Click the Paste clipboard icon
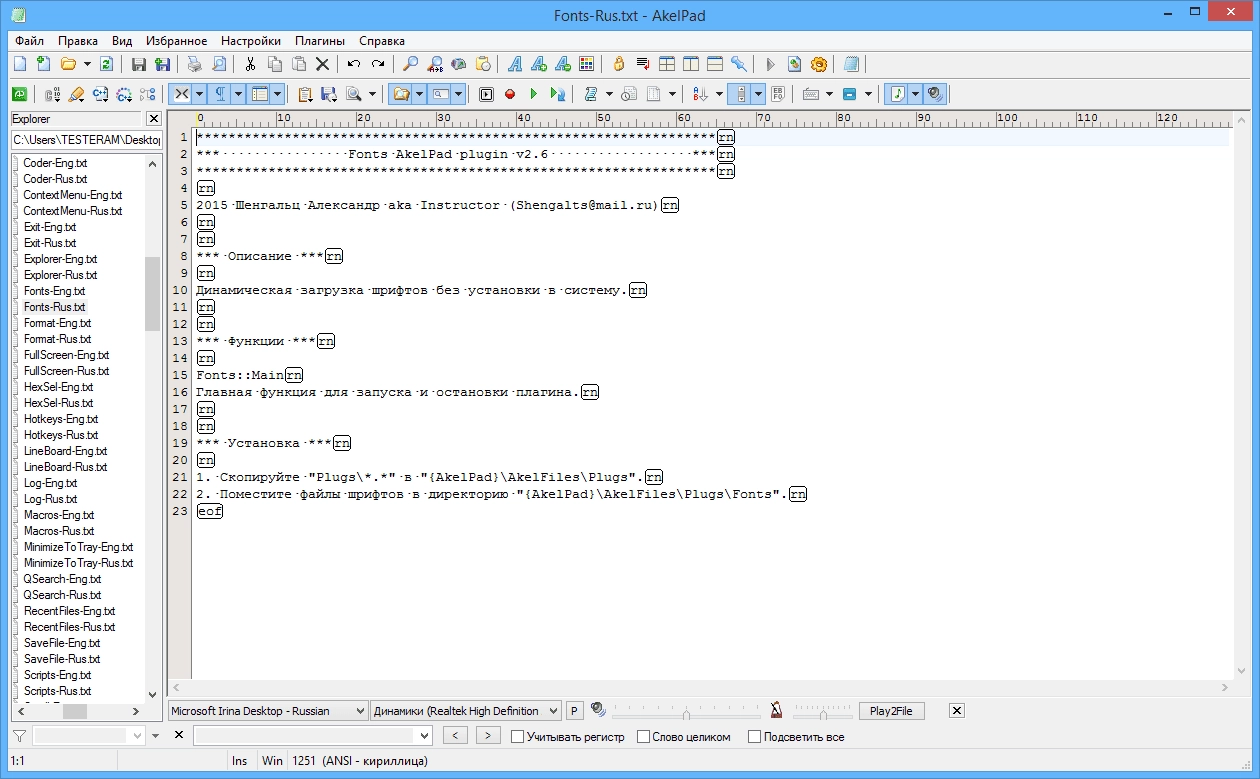 [298, 64]
